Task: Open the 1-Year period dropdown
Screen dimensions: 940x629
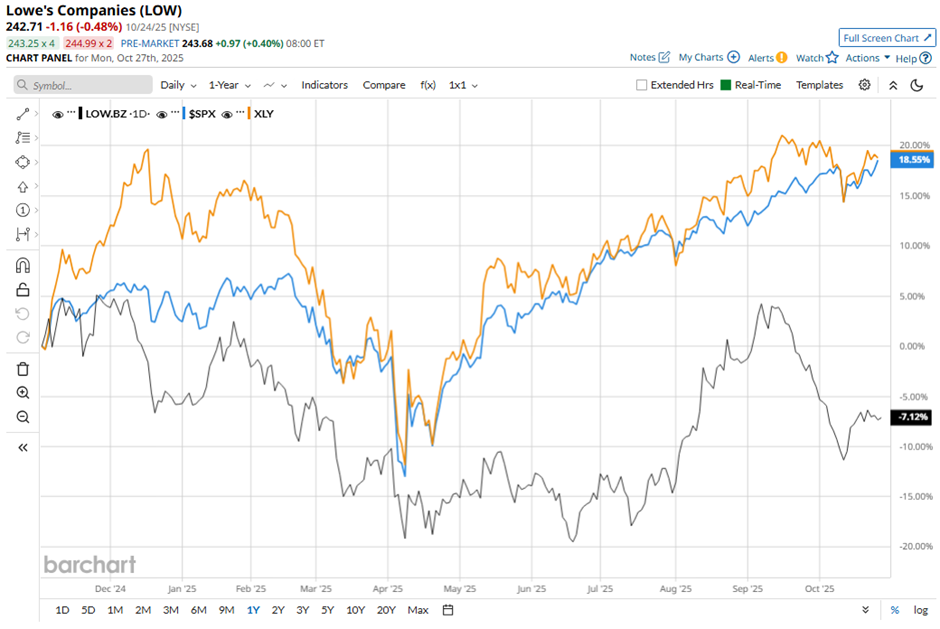Action: tap(230, 85)
